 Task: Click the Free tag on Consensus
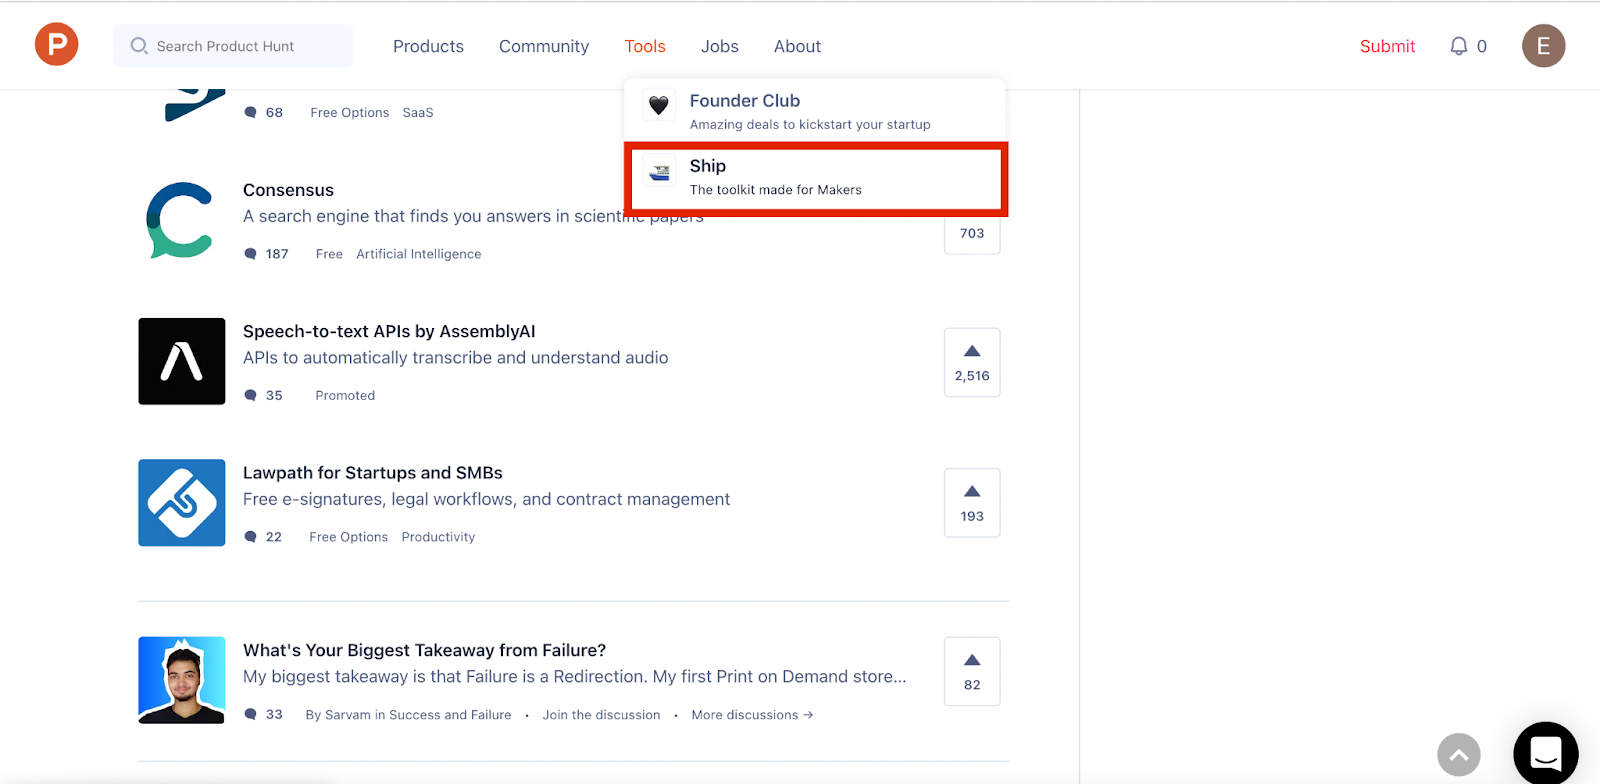(x=329, y=254)
